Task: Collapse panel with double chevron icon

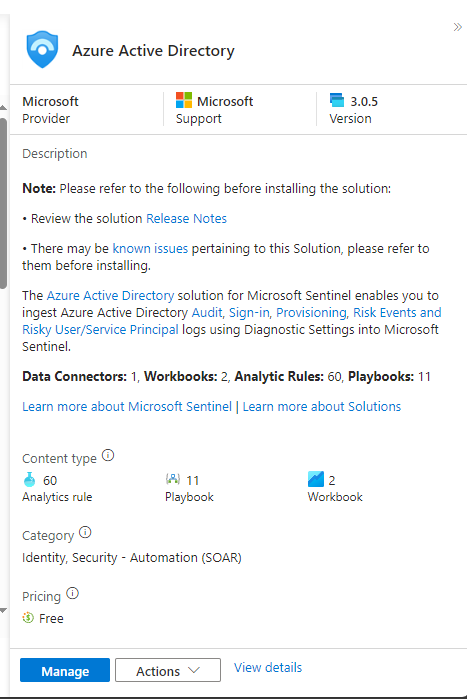Action: point(458,27)
